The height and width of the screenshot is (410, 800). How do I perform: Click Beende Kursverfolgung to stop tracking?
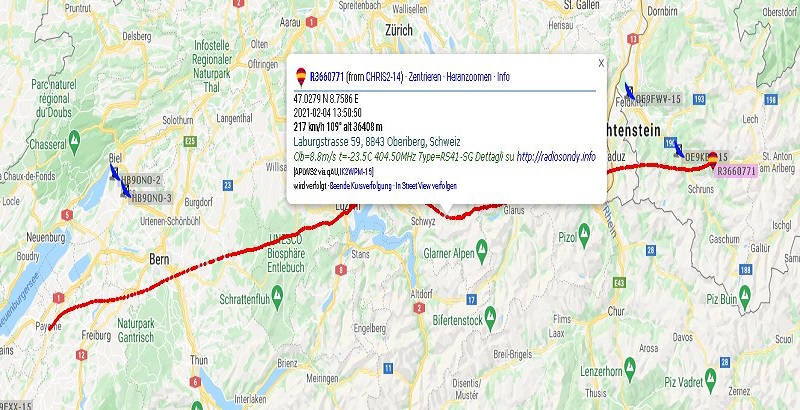pos(361,186)
